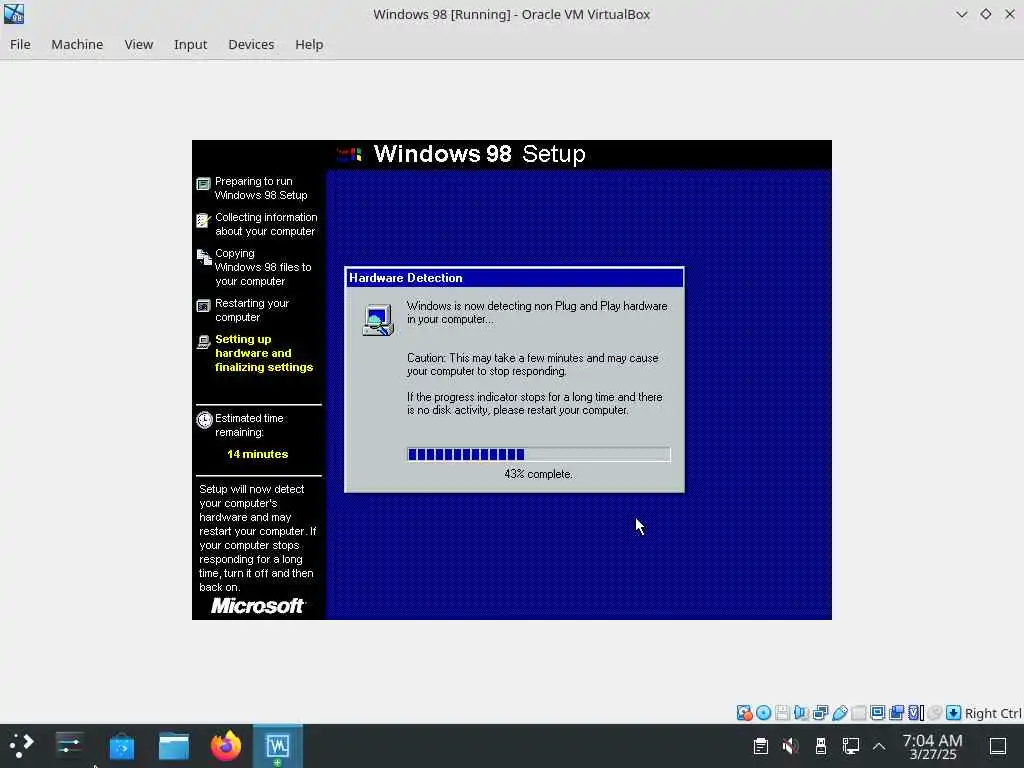Image resolution: width=1024 pixels, height=768 pixels.
Task: Open the clipboard tray icon
Action: click(x=760, y=746)
